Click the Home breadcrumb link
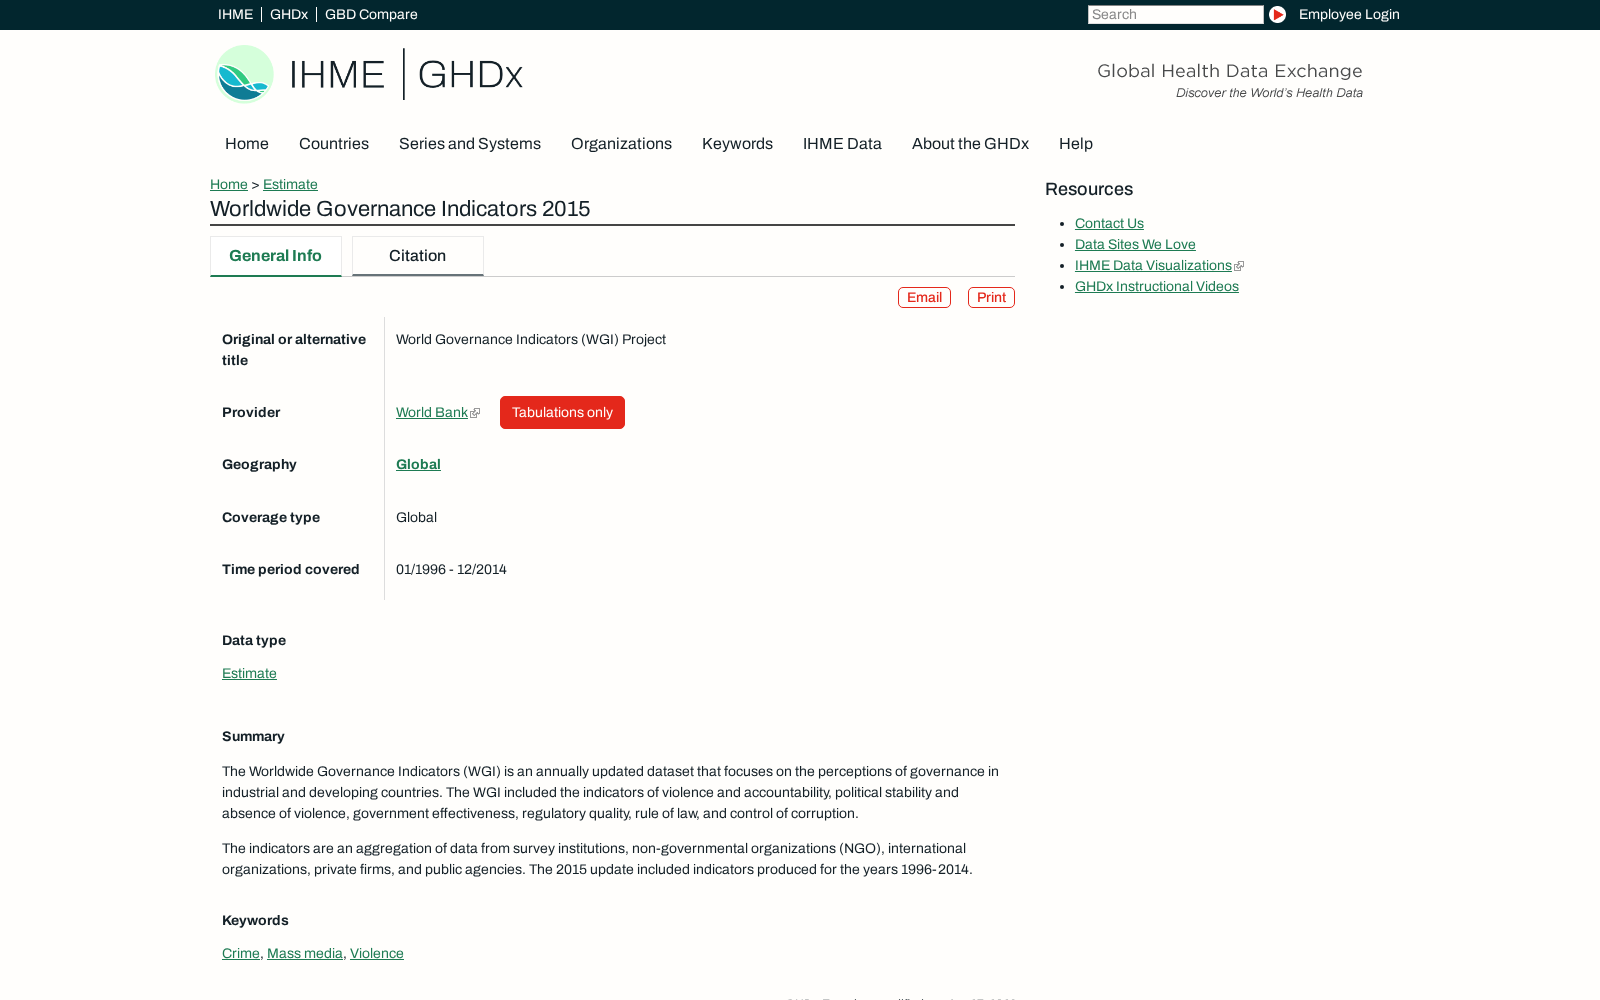This screenshot has height=1000, width=1600. (x=229, y=185)
